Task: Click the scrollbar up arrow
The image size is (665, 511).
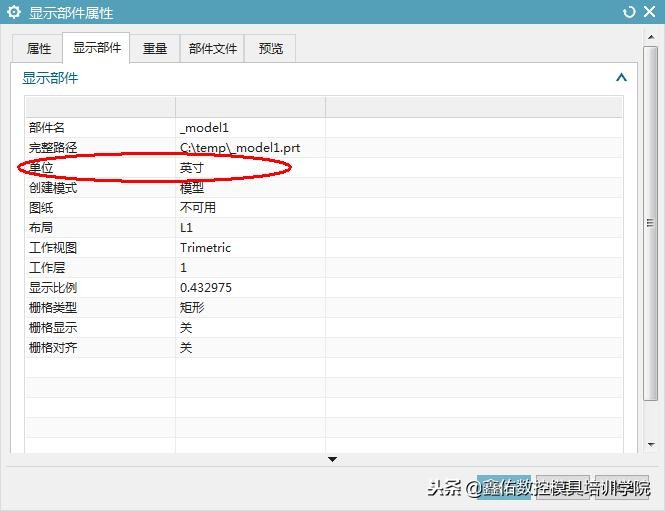Action: [651, 37]
